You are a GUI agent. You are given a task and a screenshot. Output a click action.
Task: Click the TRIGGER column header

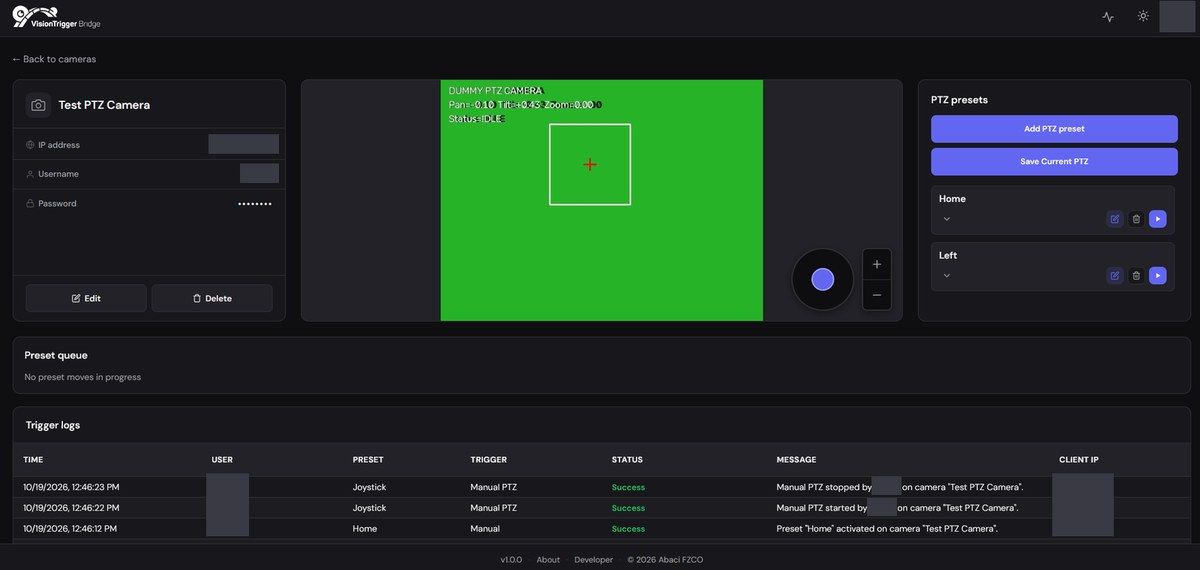click(489, 460)
